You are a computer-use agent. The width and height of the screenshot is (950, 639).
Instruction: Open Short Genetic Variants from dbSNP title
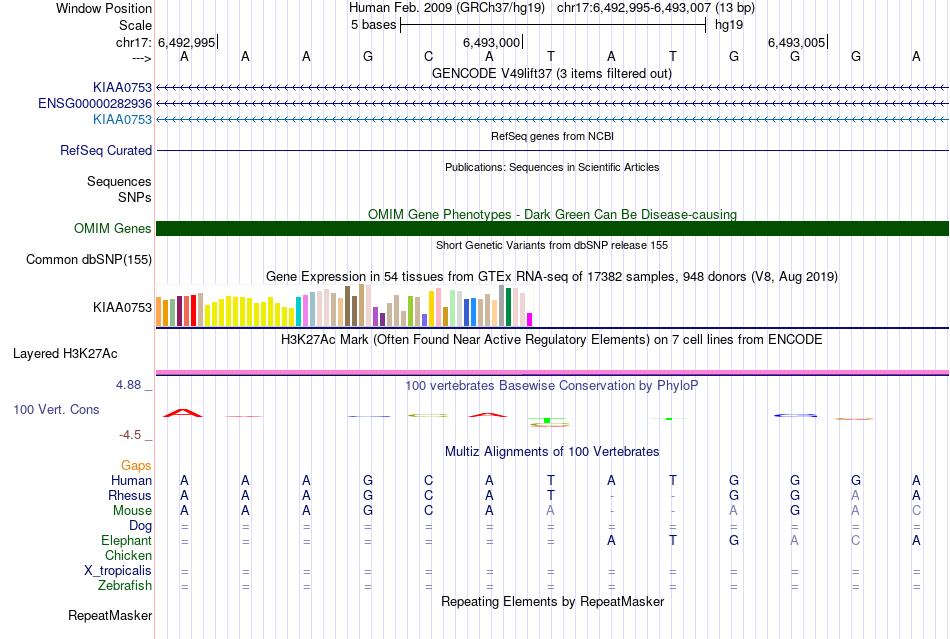click(552, 245)
